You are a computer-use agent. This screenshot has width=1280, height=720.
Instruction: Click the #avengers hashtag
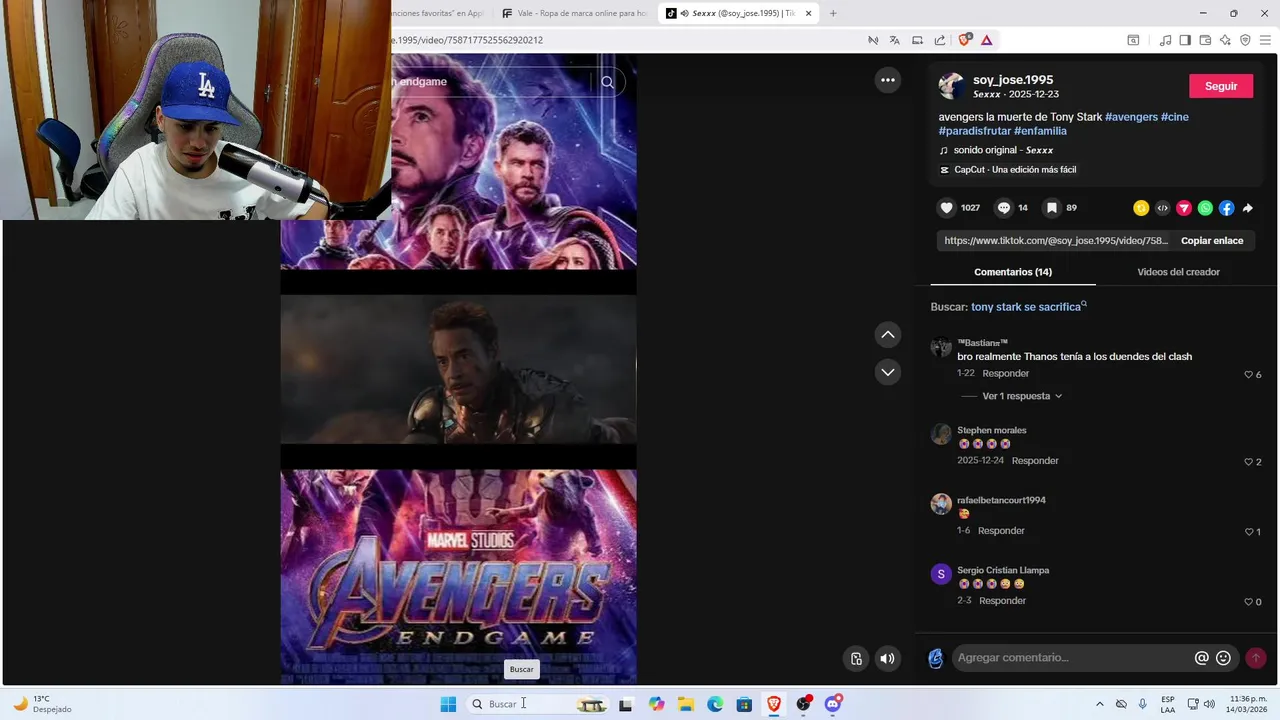tap(1131, 117)
